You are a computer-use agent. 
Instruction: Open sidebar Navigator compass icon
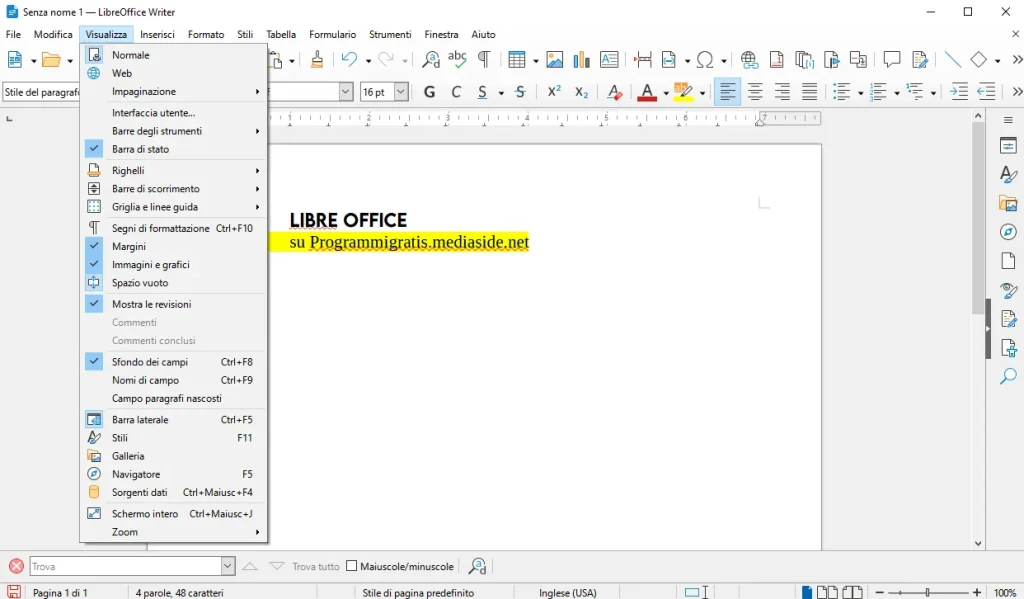pos(1008,232)
